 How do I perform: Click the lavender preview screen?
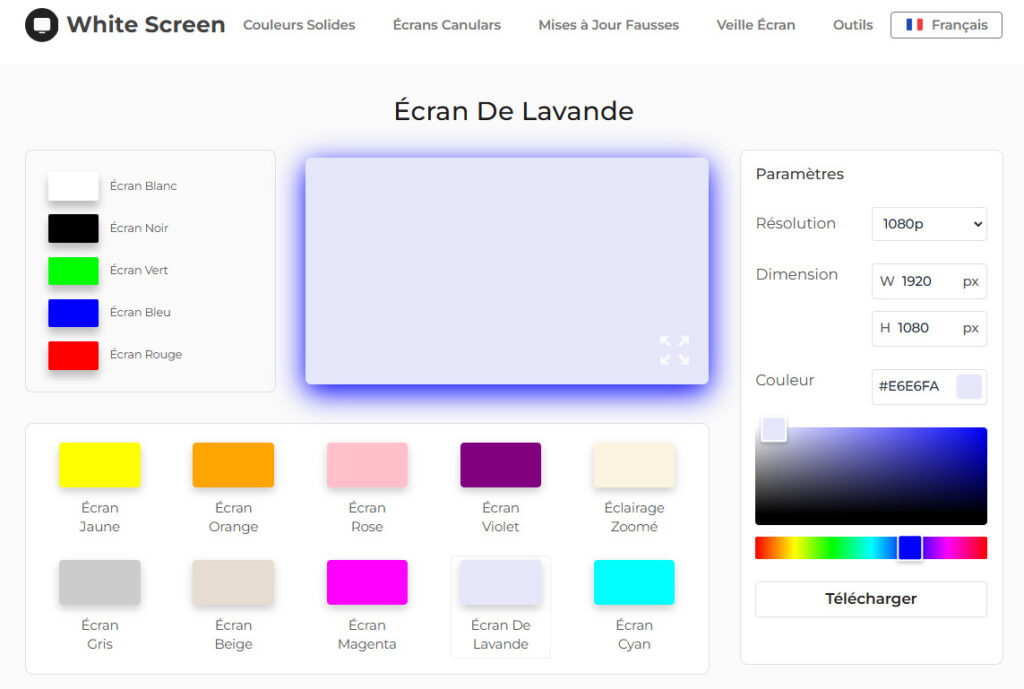point(506,260)
